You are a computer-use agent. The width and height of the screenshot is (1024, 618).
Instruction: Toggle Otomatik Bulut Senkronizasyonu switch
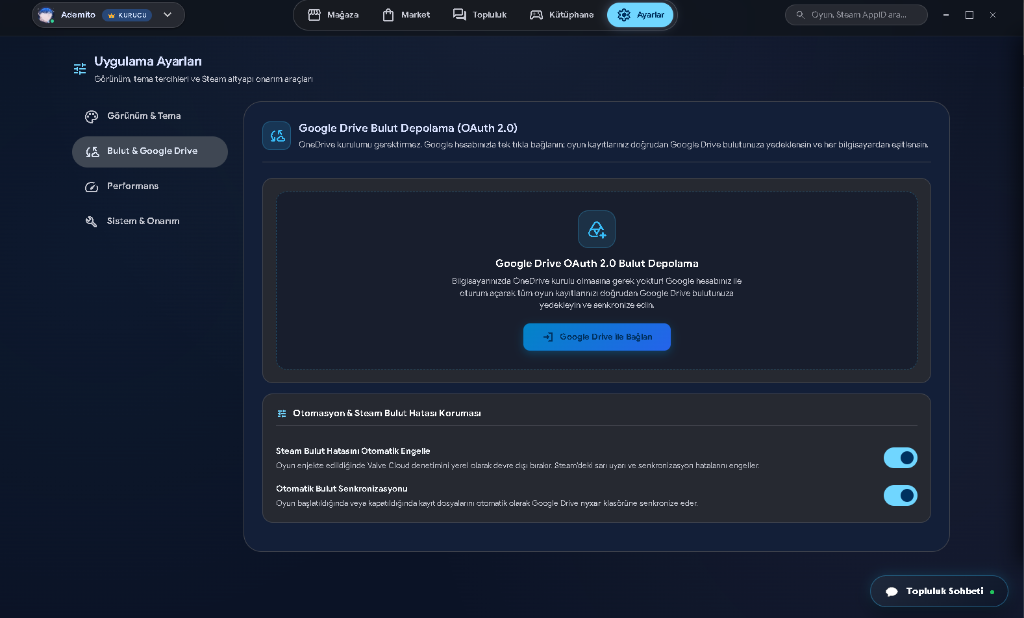[x=900, y=496]
